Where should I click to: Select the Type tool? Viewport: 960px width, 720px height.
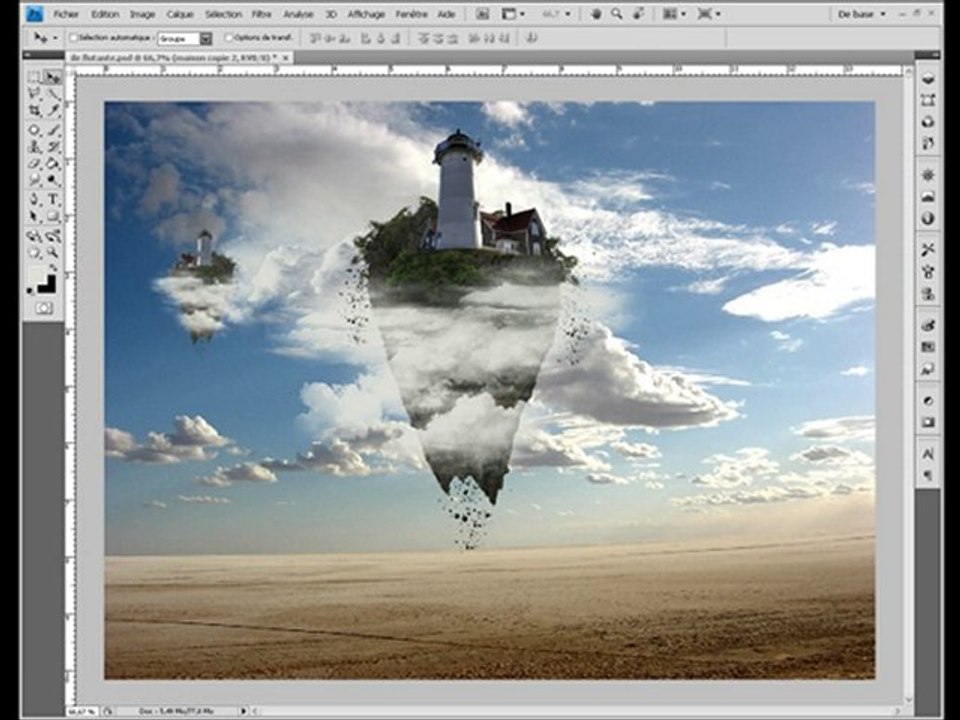[53, 199]
